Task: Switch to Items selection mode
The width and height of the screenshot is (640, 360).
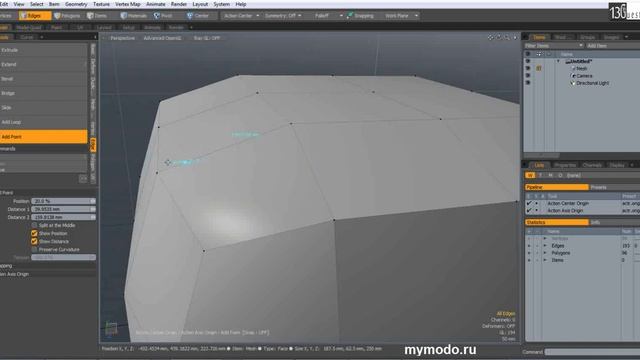Action: (x=98, y=16)
